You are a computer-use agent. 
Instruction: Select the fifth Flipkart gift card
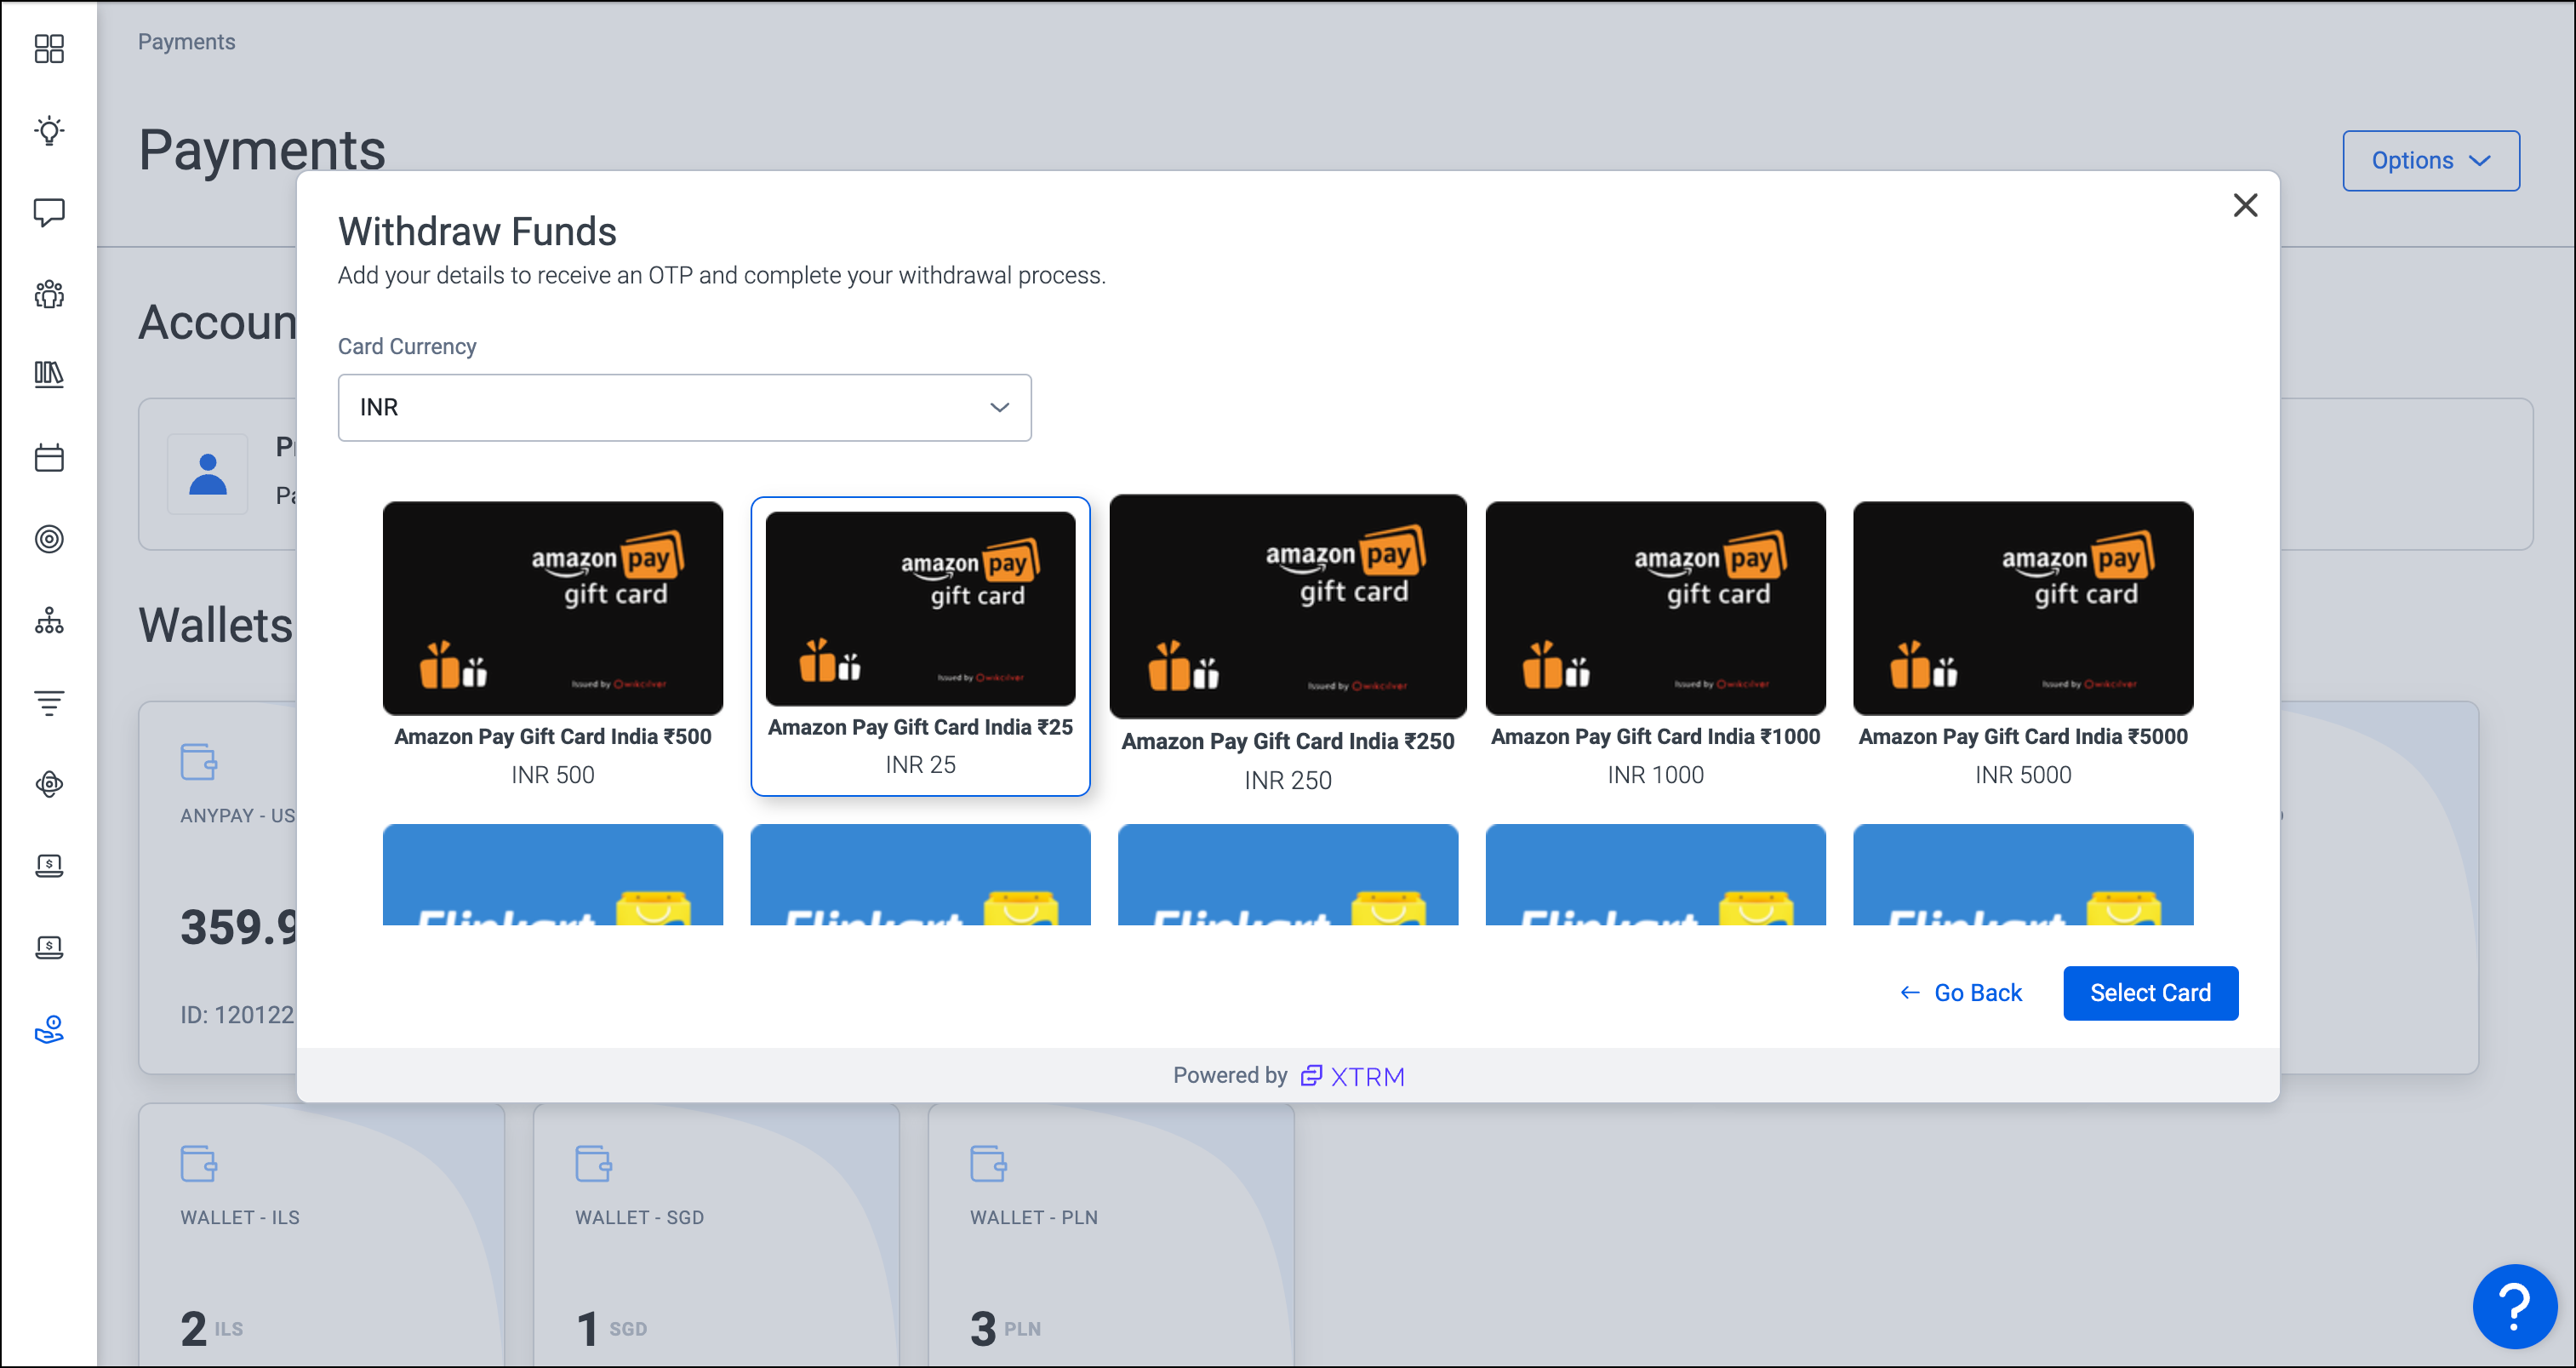2023,874
